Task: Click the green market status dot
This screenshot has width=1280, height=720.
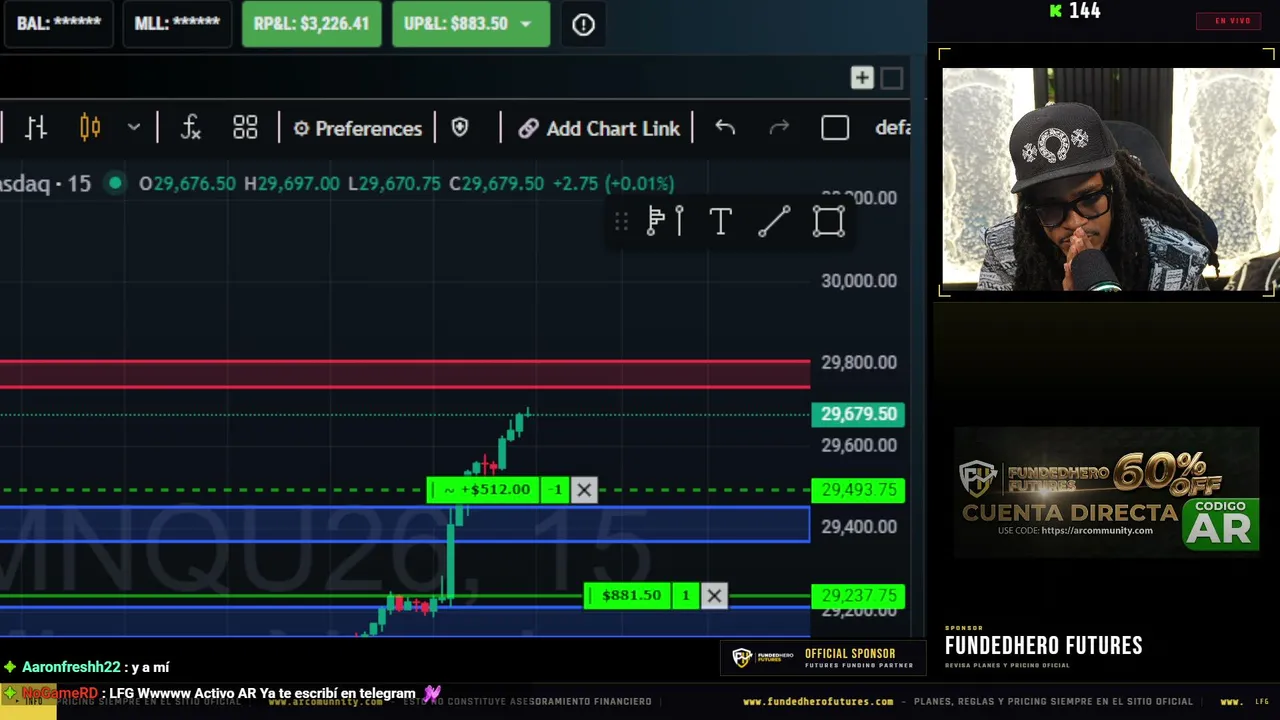Action: [x=116, y=183]
